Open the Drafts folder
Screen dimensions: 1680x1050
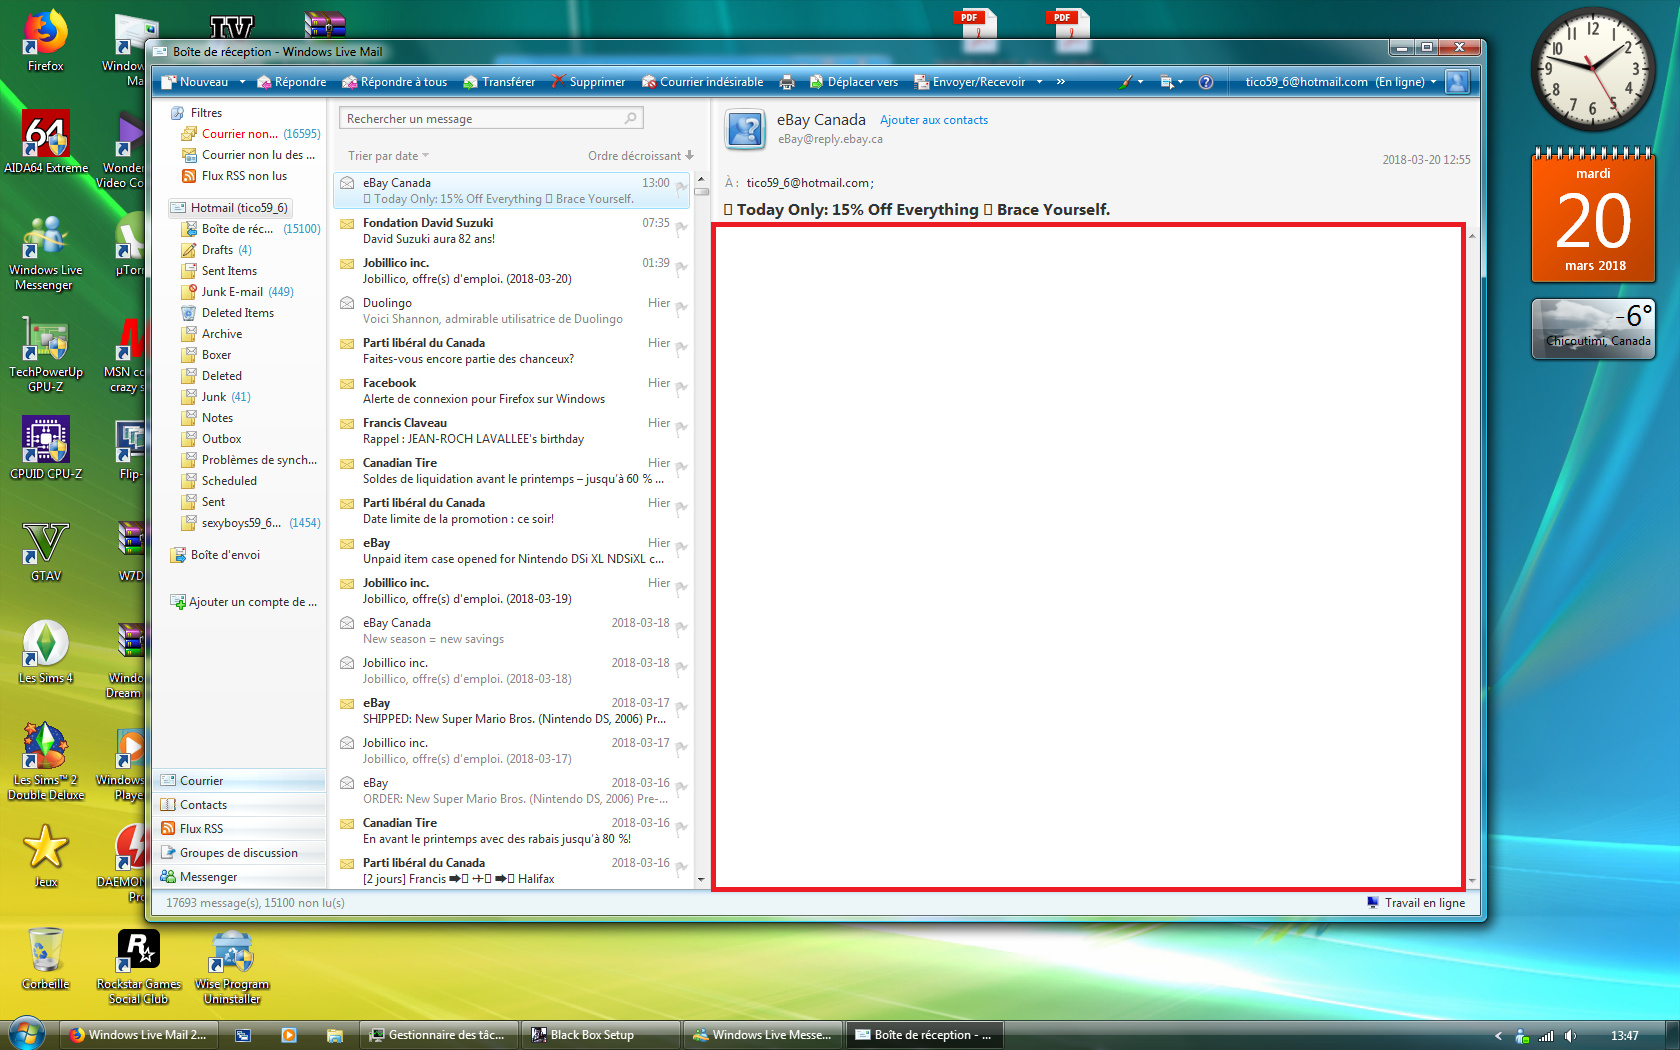217,250
